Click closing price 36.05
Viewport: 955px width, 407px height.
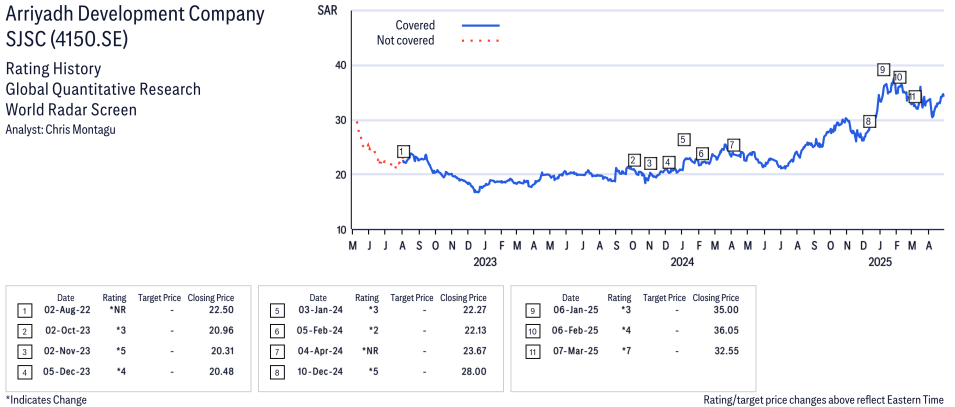tap(728, 331)
